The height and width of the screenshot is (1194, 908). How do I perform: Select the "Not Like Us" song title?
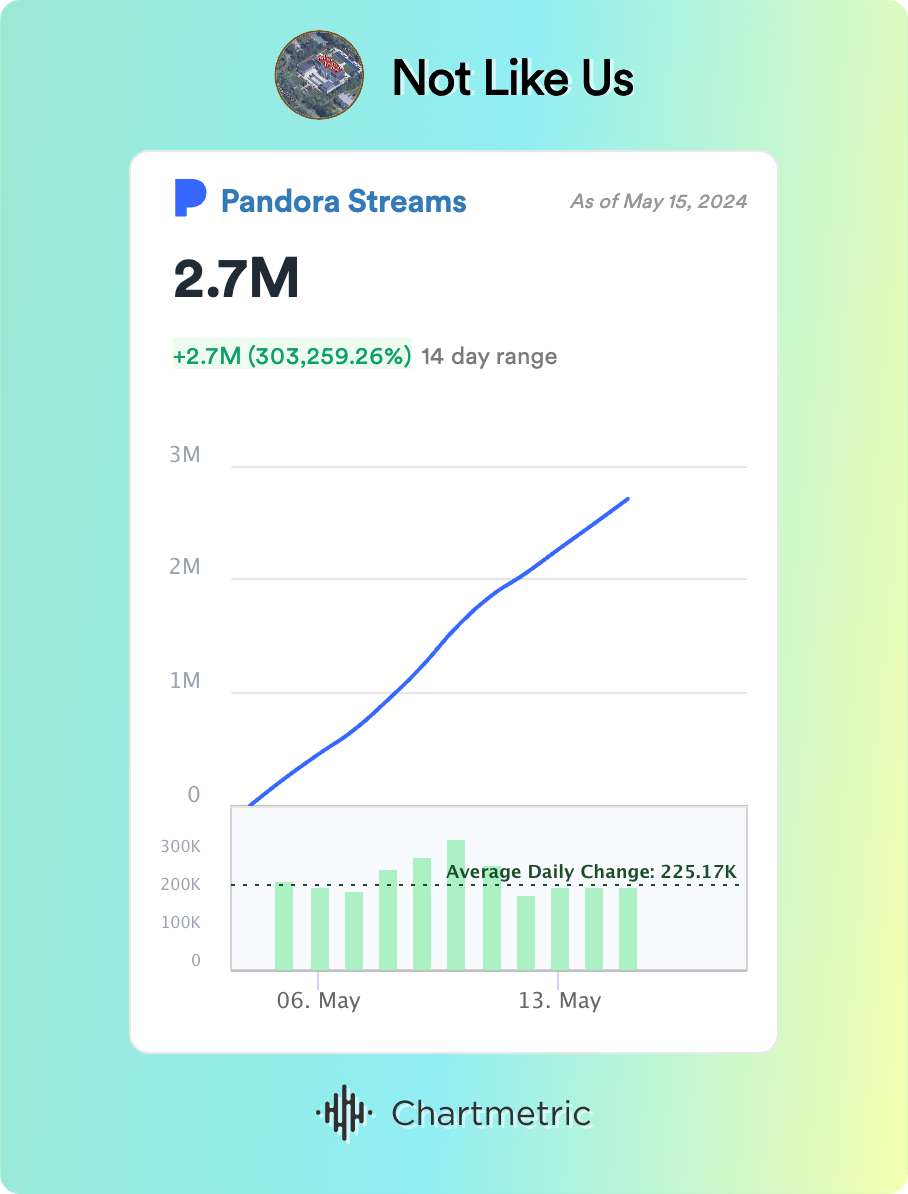pos(513,78)
